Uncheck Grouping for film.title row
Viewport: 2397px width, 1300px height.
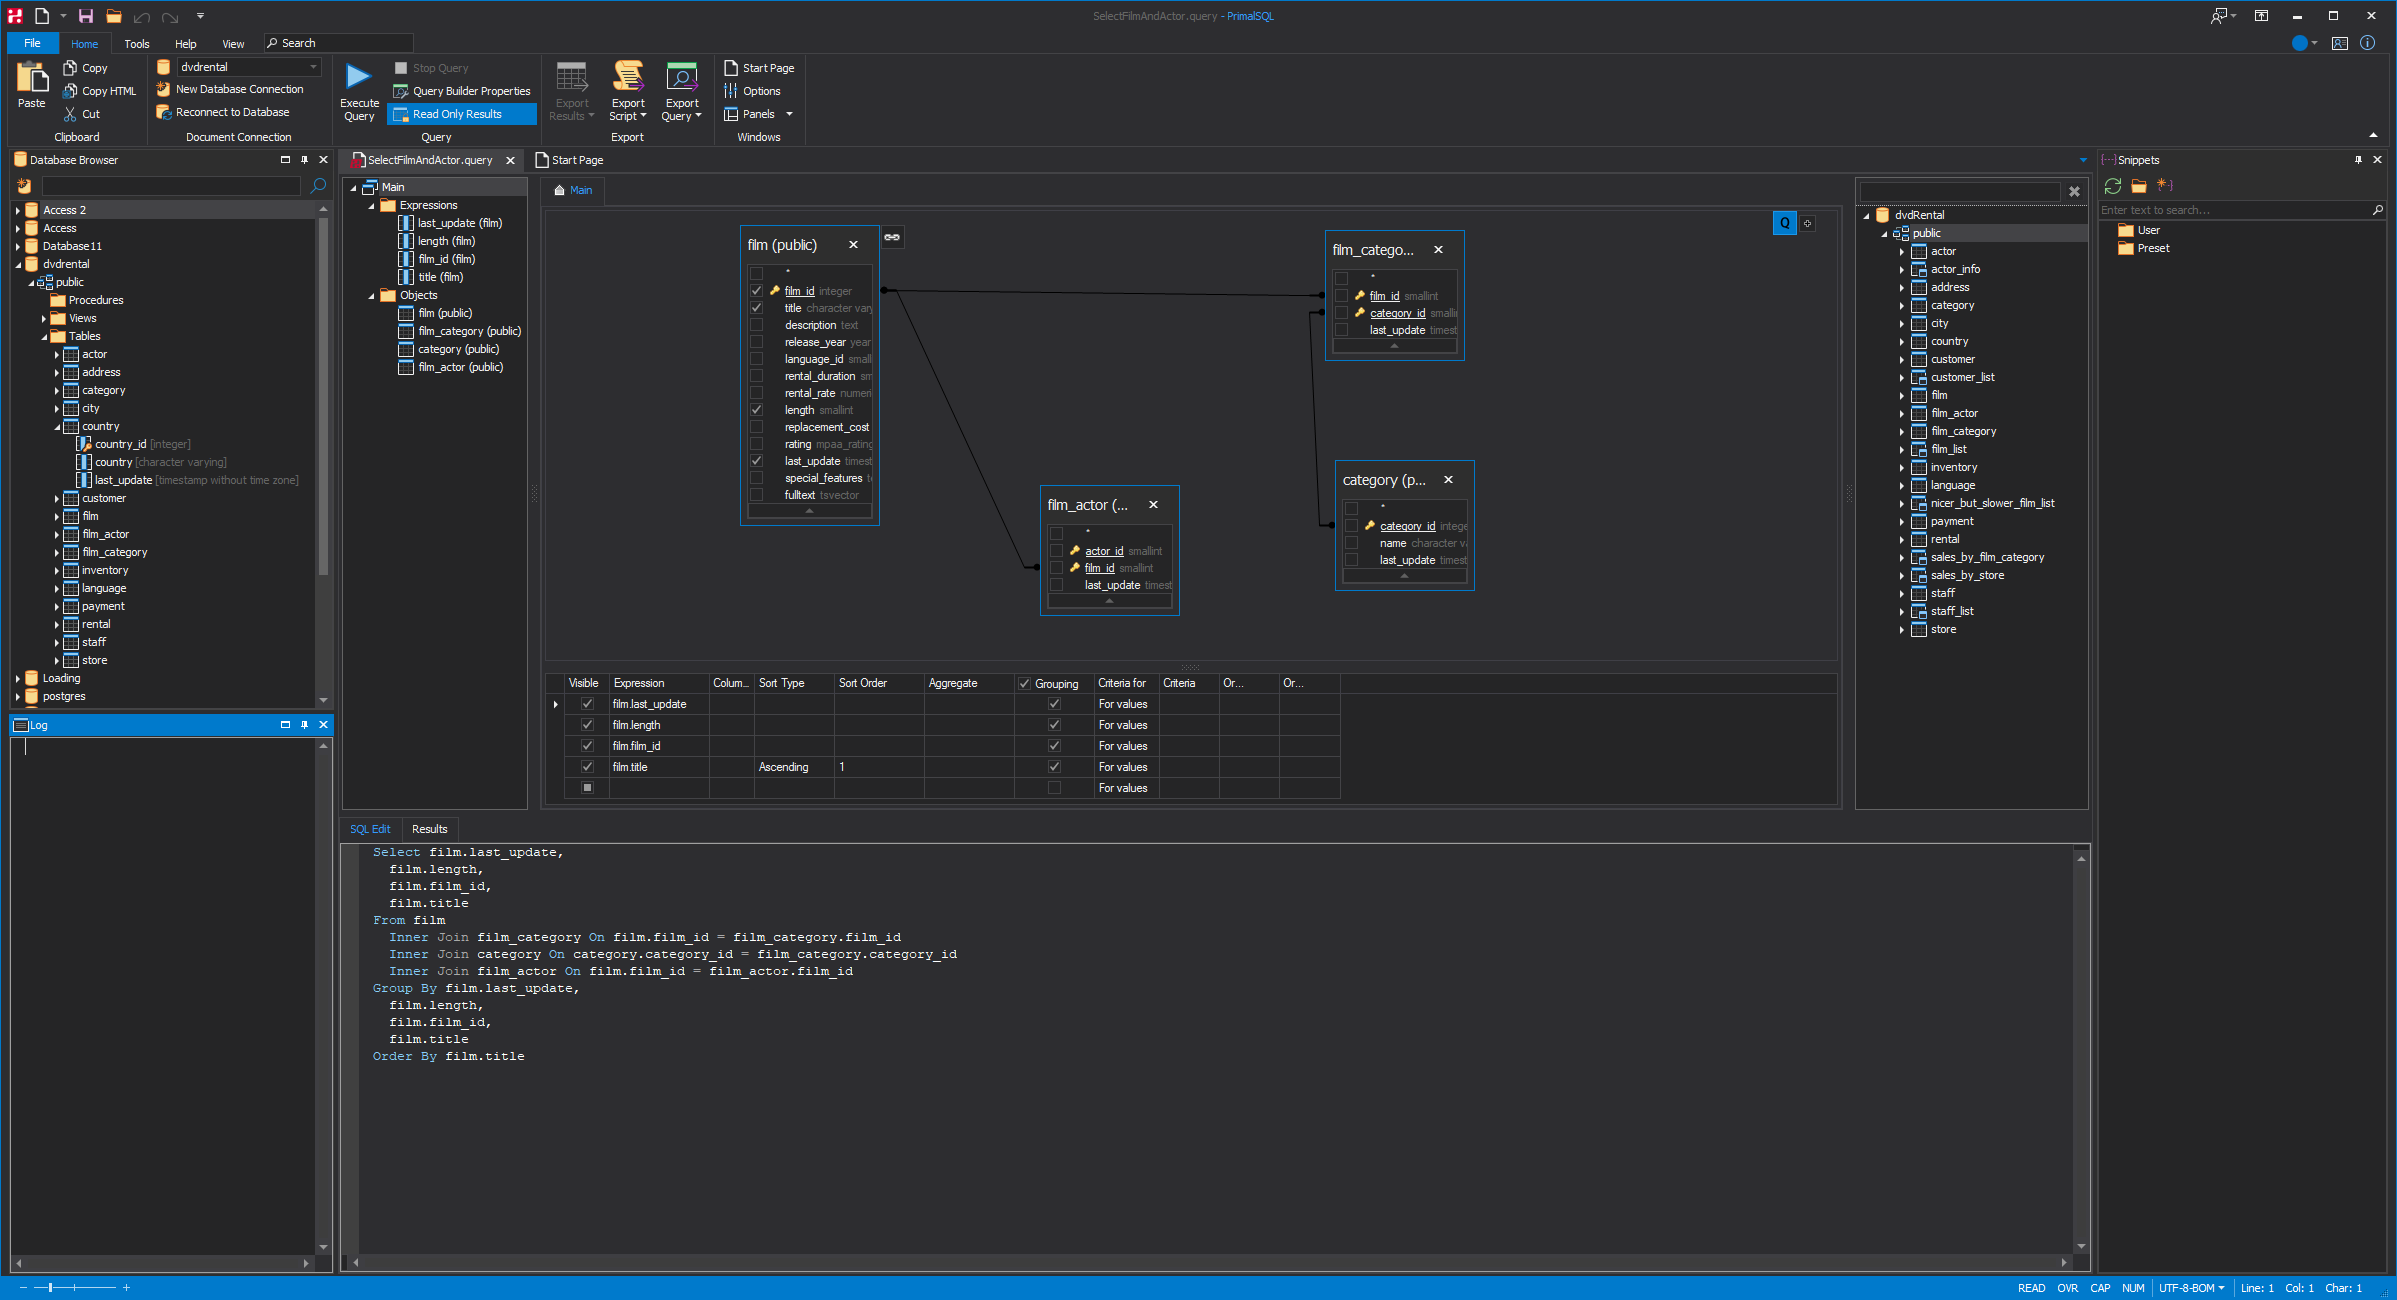[x=1054, y=767]
